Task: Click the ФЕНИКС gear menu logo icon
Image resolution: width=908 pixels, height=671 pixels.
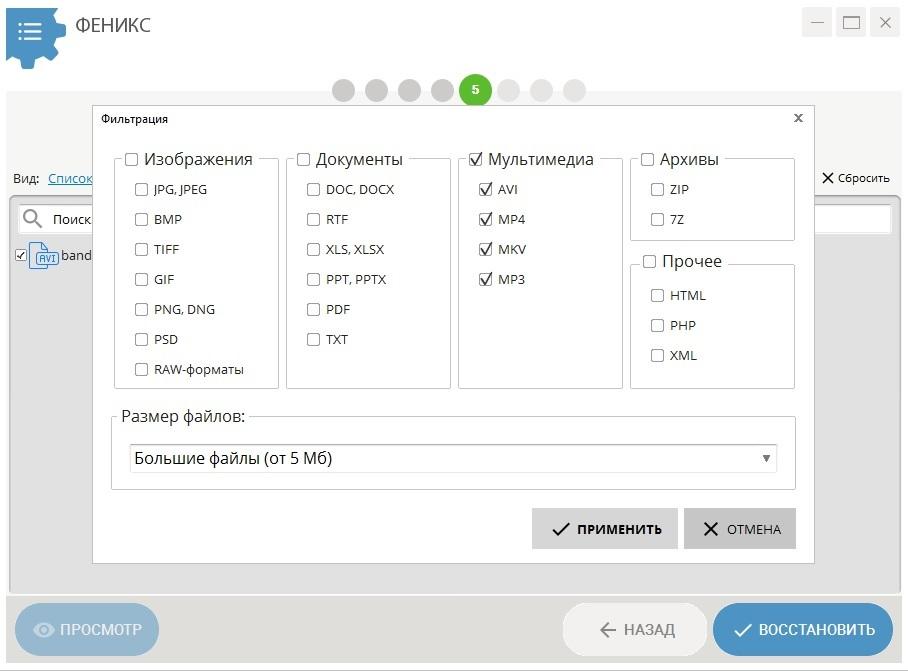Action: (x=32, y=32)
